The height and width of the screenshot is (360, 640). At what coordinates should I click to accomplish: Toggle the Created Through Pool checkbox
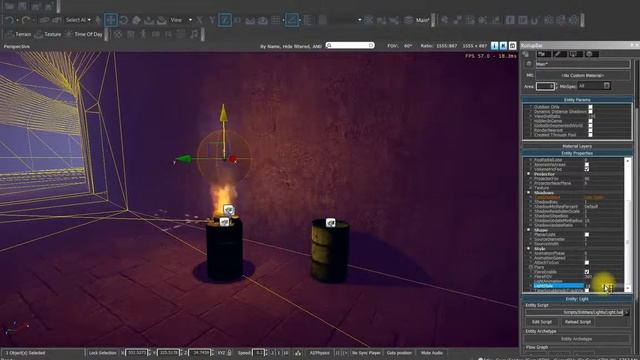[x=590, y=135]
